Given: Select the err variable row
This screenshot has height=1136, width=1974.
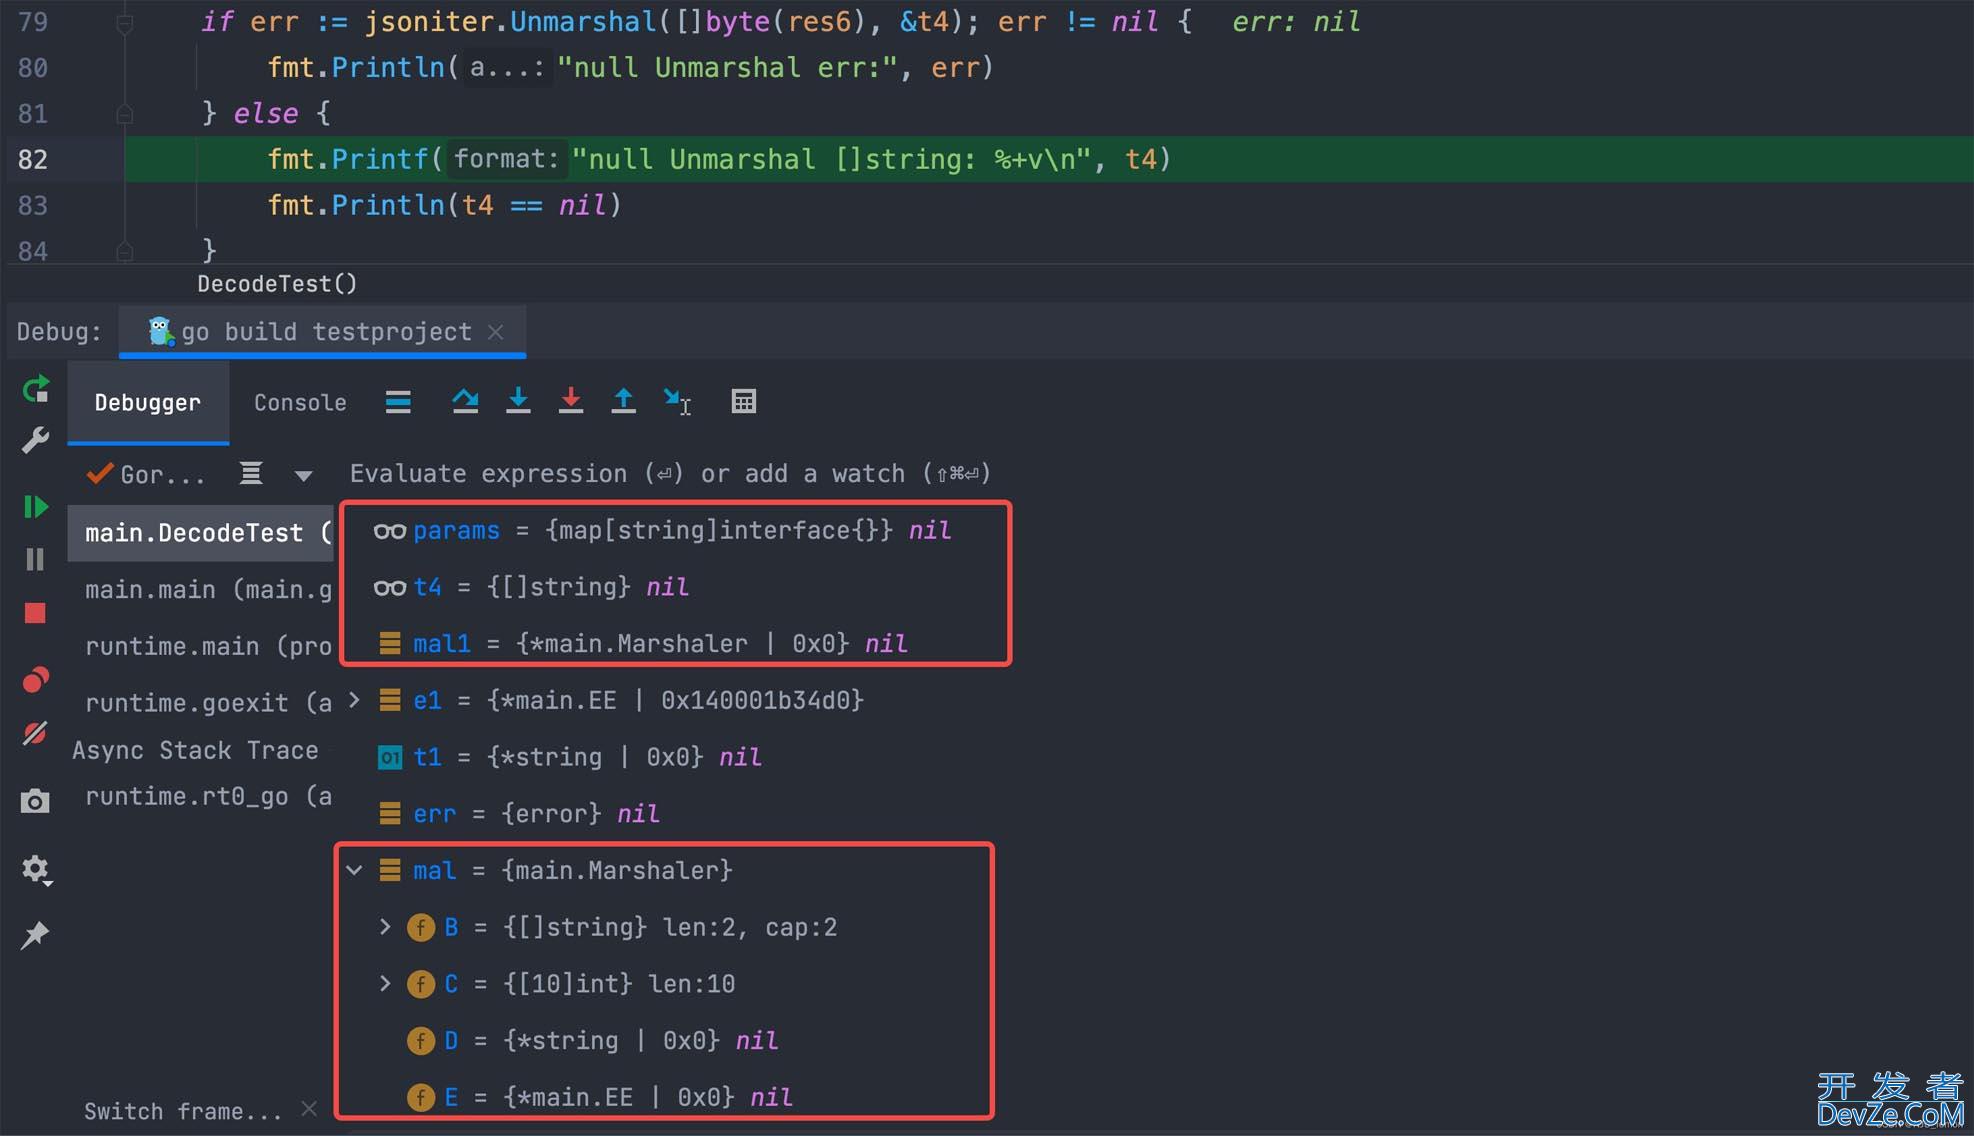Looking at the screenshot, I should (519, 814).
